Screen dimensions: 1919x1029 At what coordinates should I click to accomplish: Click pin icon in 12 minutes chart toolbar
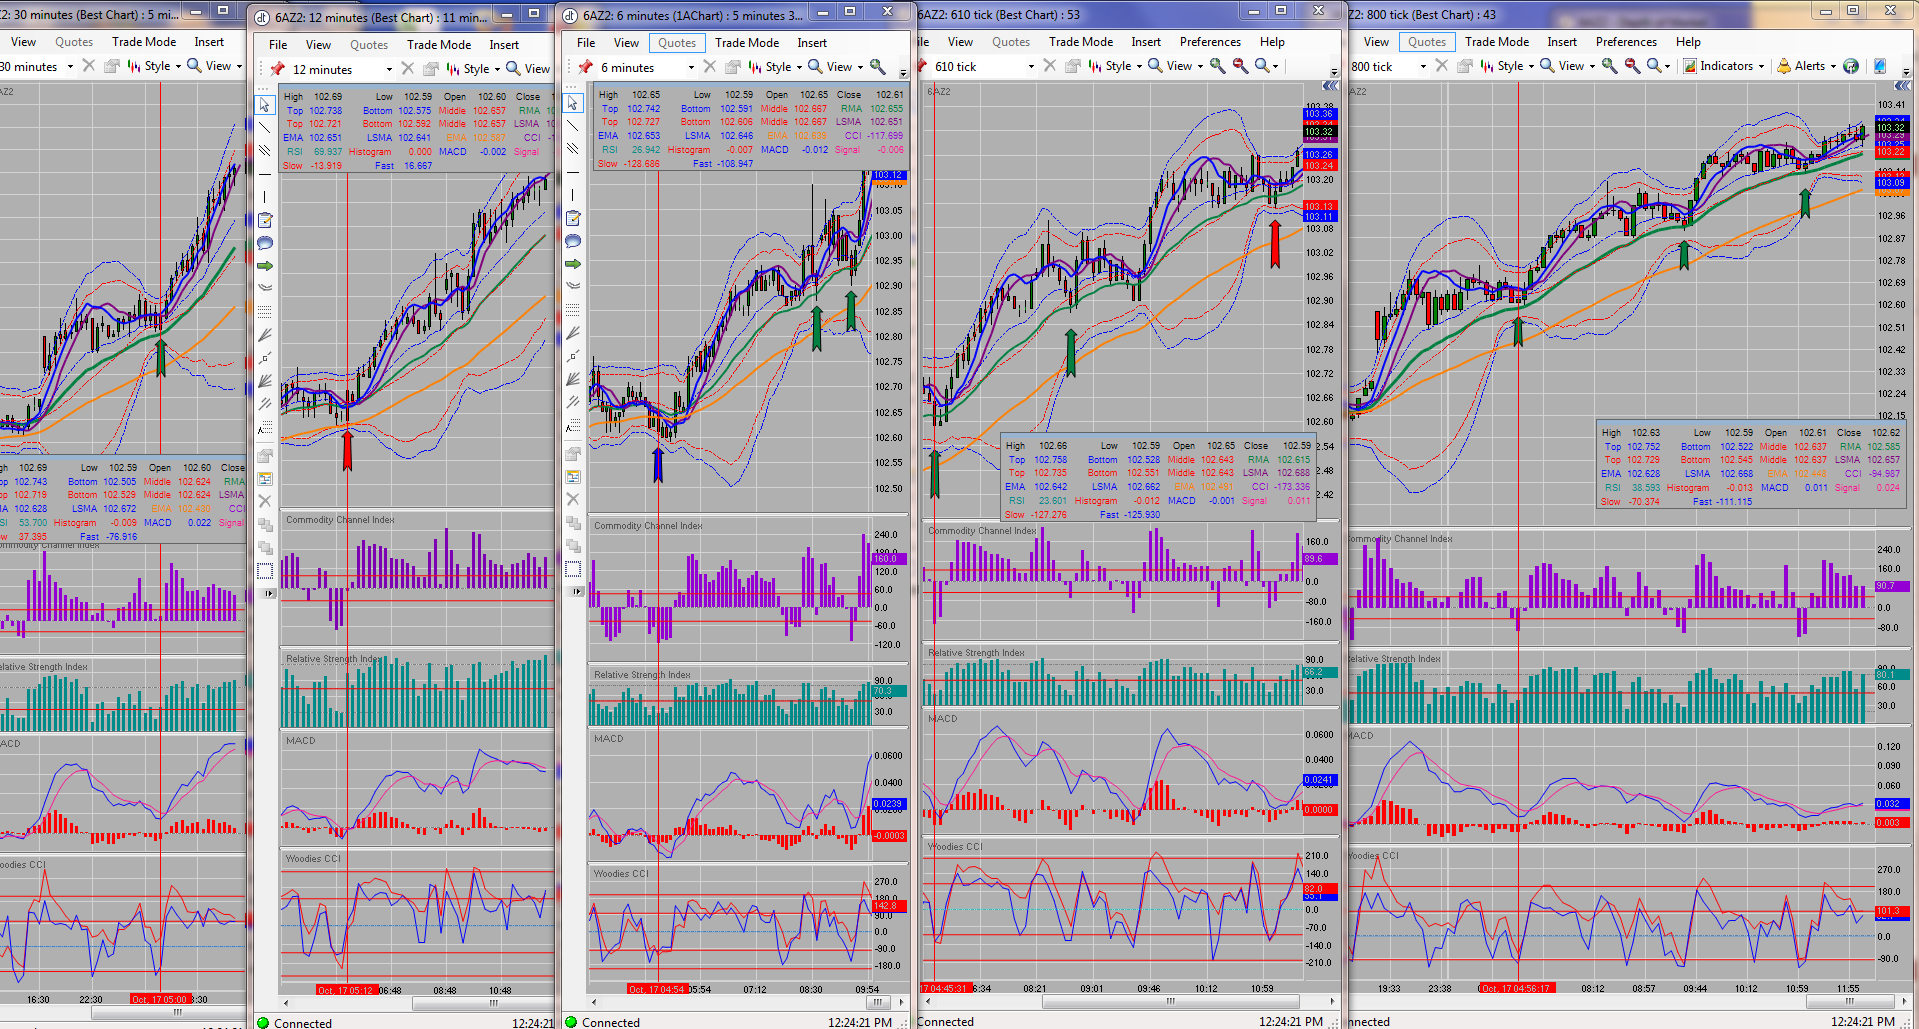277,69
